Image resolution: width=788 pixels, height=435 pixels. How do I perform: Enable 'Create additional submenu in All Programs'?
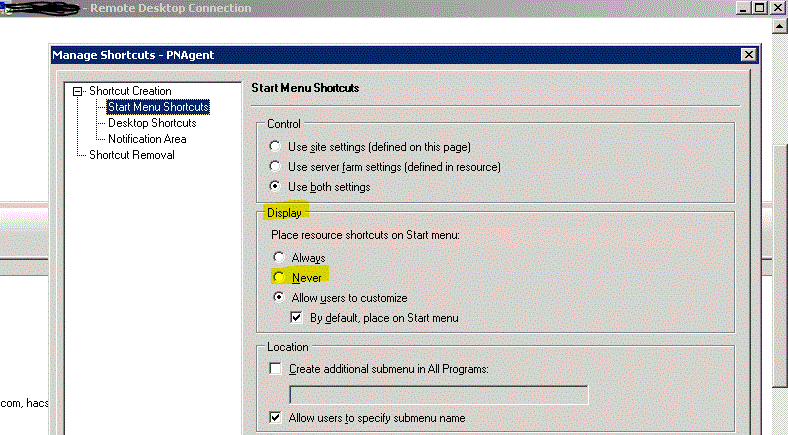[275, 369]
